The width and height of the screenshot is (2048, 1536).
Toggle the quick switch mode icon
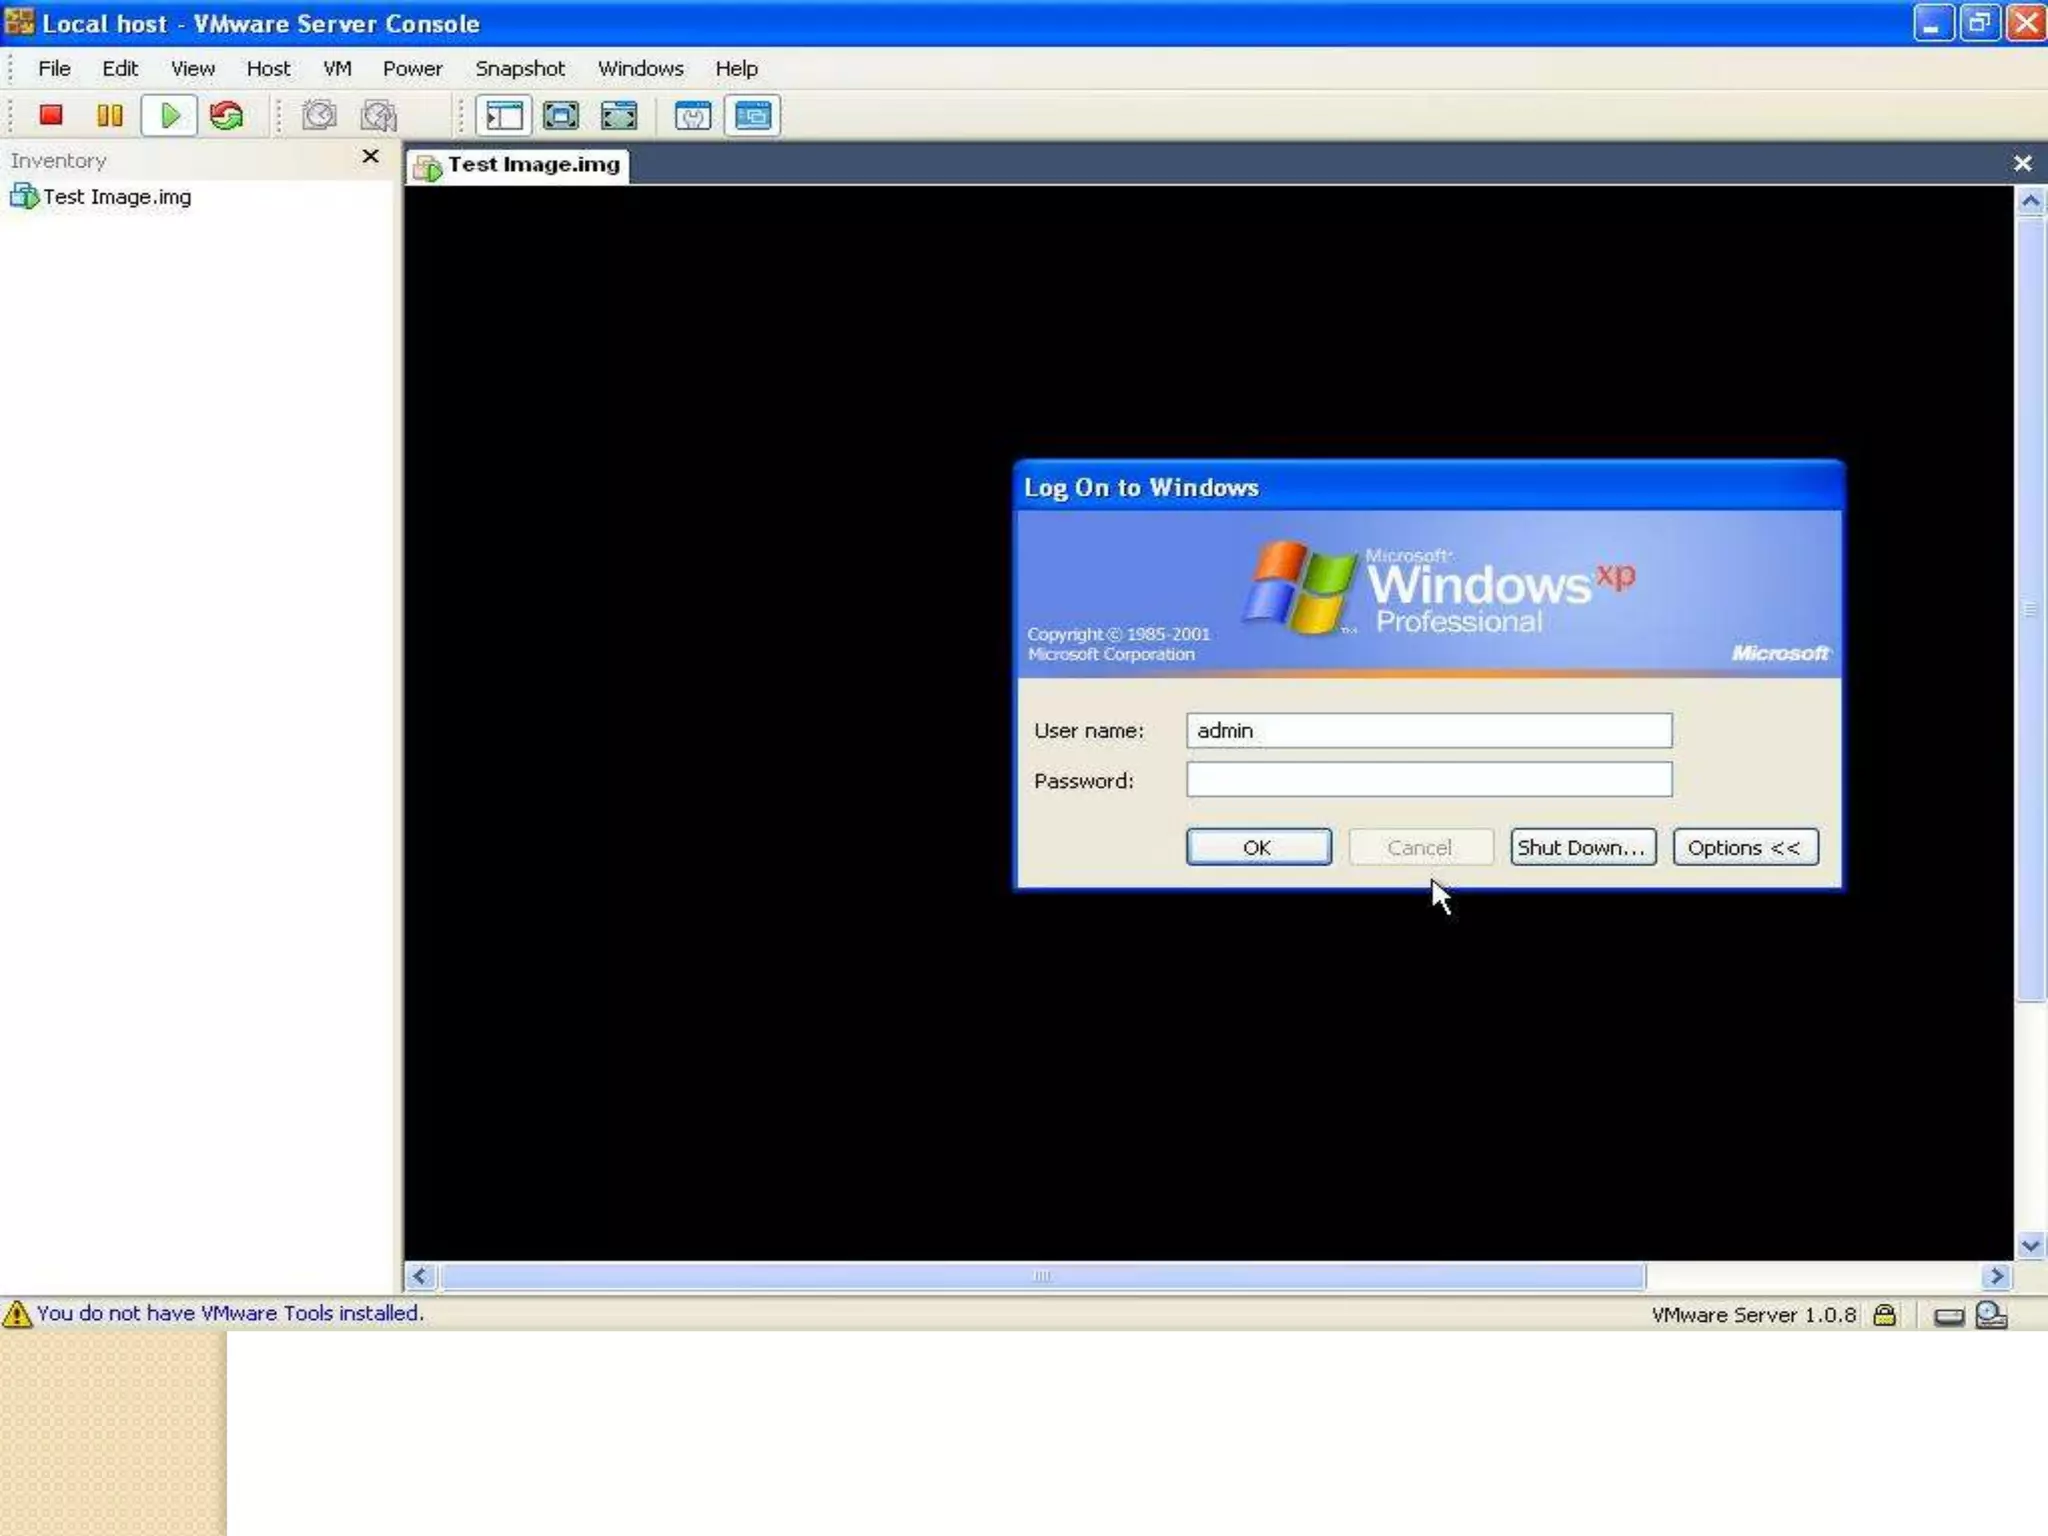point(619,116)
